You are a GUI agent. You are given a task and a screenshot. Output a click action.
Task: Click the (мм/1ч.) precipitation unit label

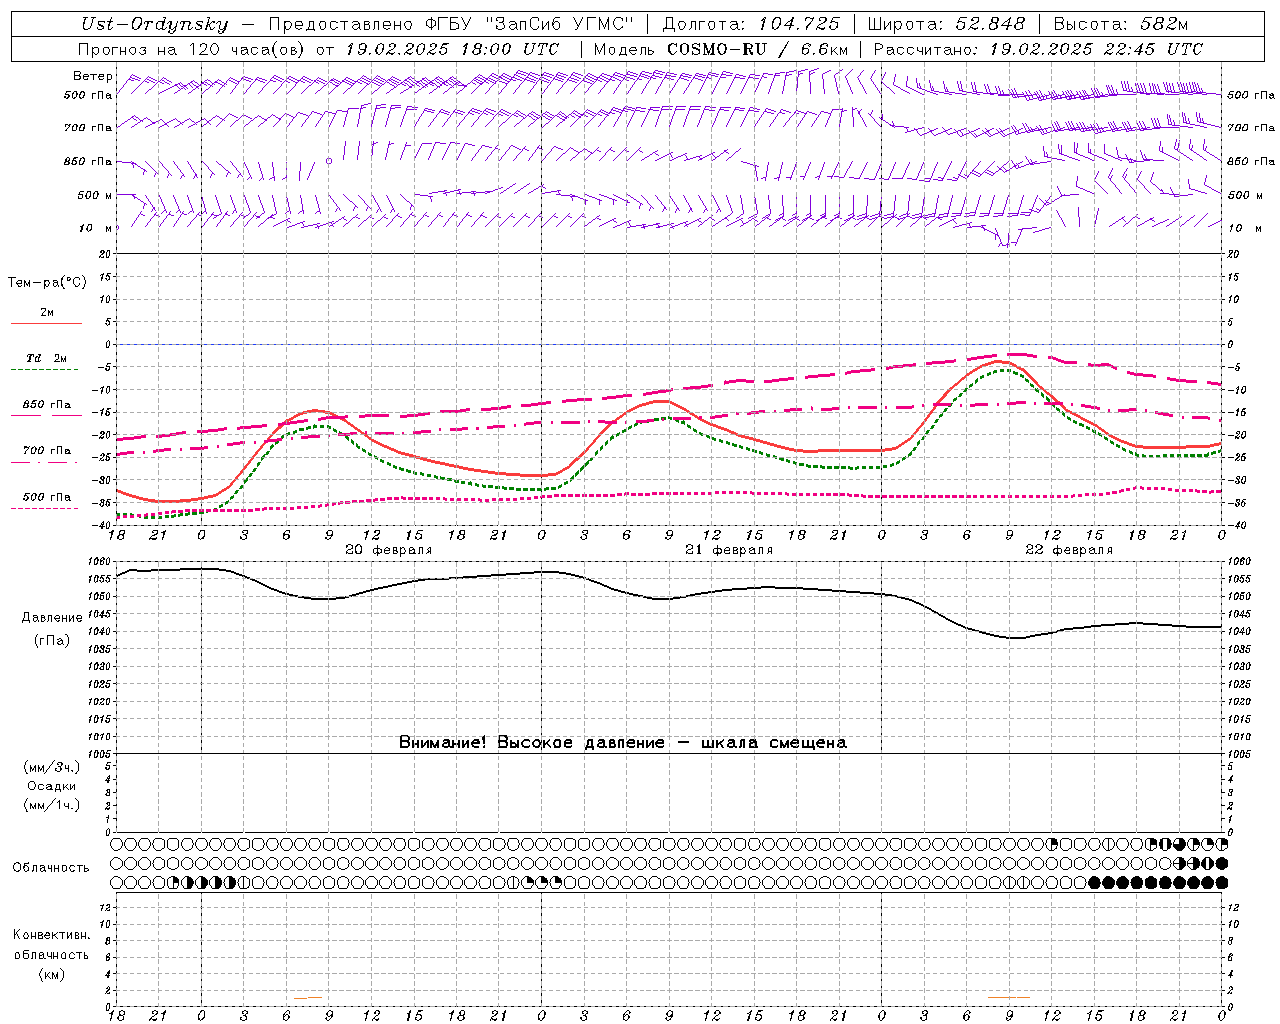[x=52, y=805]
